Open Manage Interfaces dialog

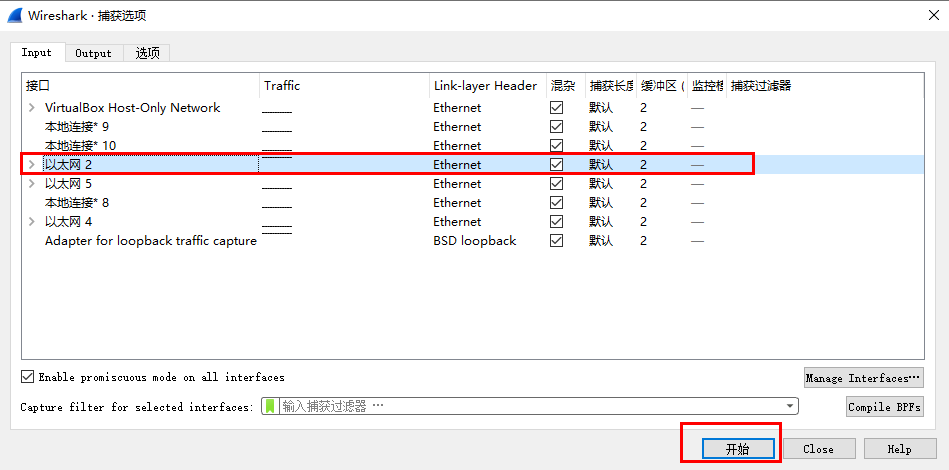tap(864, 378)
